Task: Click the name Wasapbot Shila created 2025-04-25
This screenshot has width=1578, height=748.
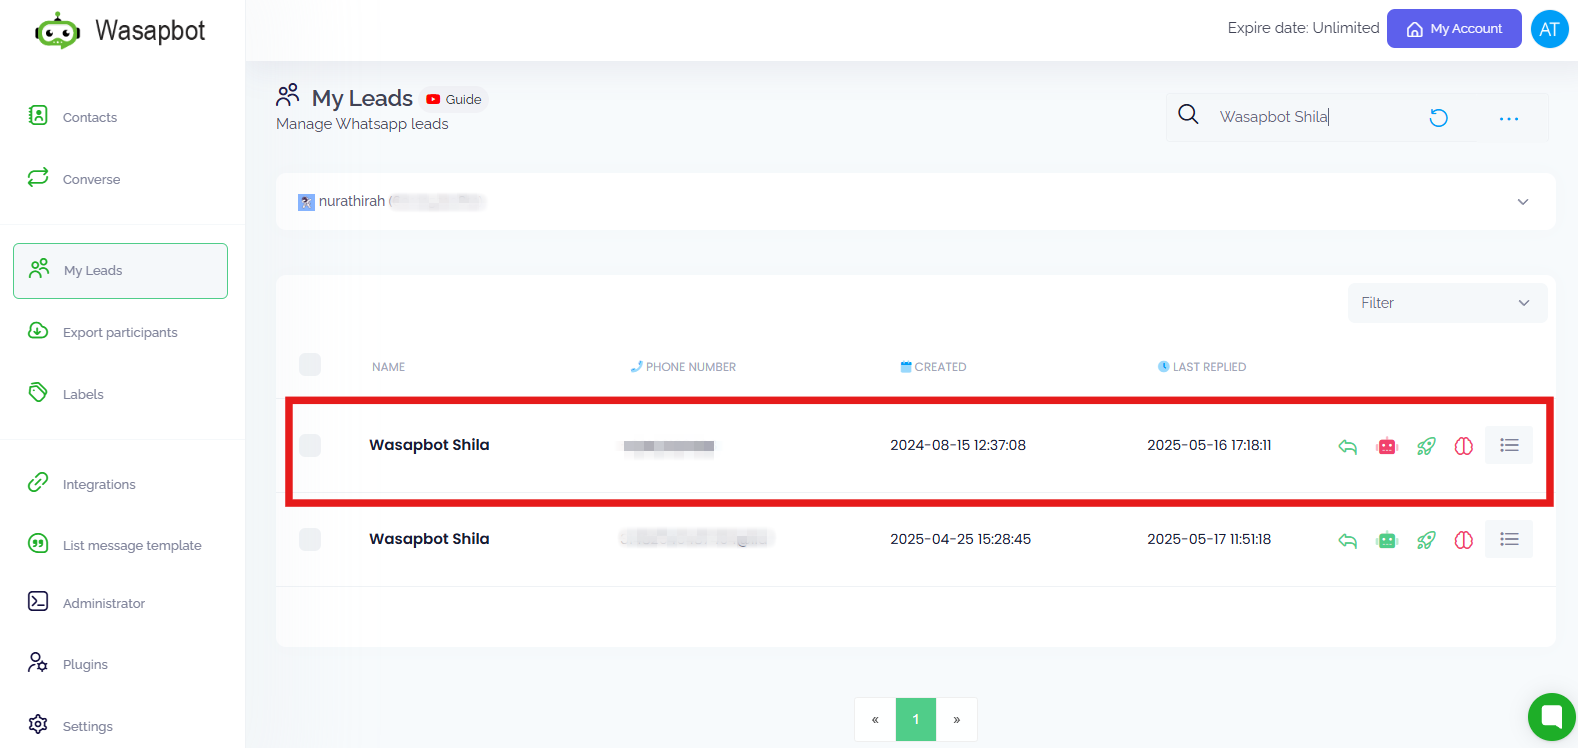Action: point(429,539)
